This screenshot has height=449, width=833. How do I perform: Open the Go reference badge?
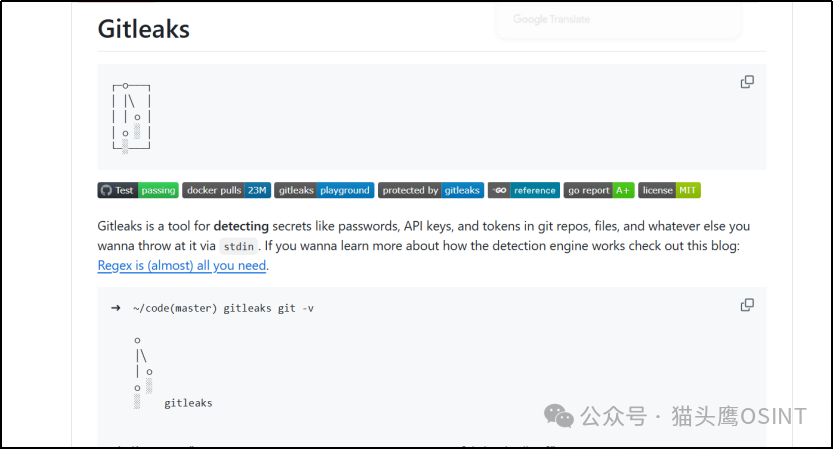[x=524, y=190]
